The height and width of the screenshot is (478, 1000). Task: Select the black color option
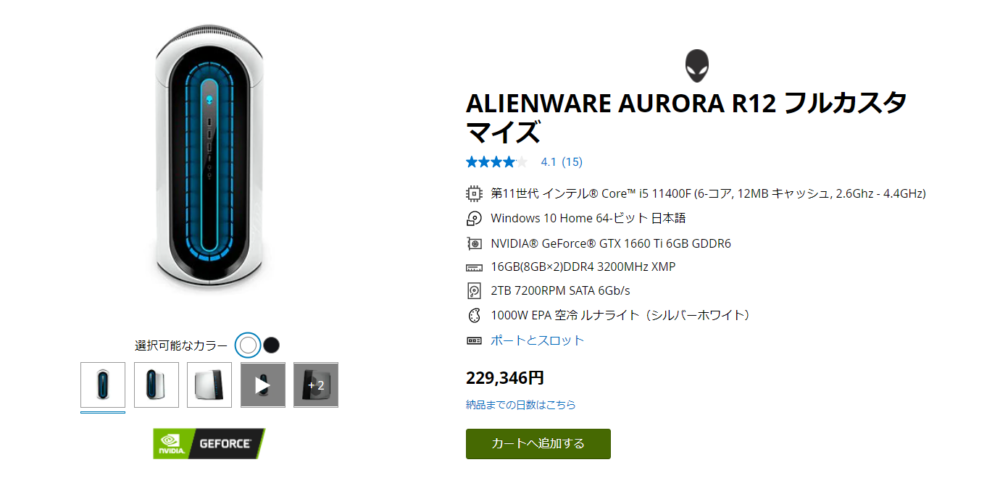[x=272, y=345]
